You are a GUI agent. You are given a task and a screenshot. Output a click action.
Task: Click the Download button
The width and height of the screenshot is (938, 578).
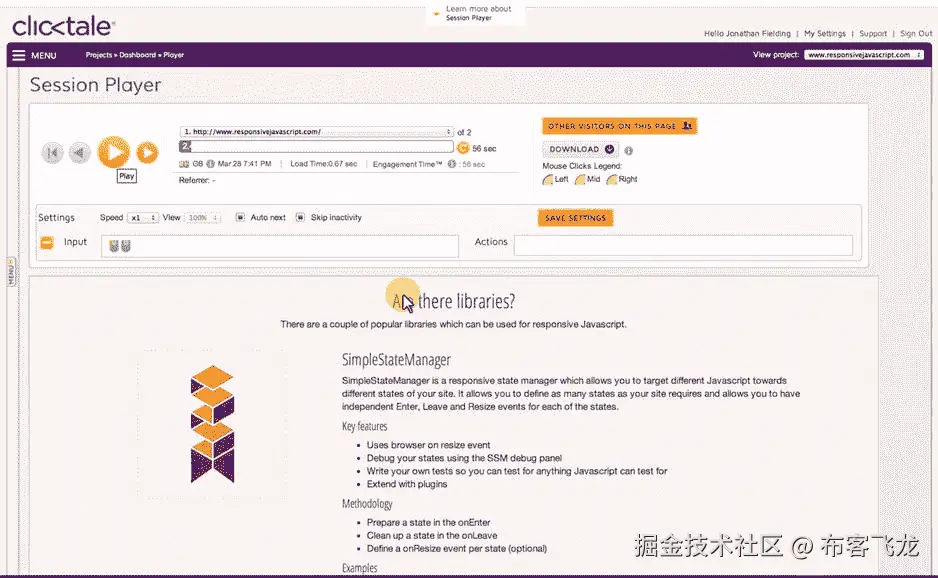pos(580,149)
